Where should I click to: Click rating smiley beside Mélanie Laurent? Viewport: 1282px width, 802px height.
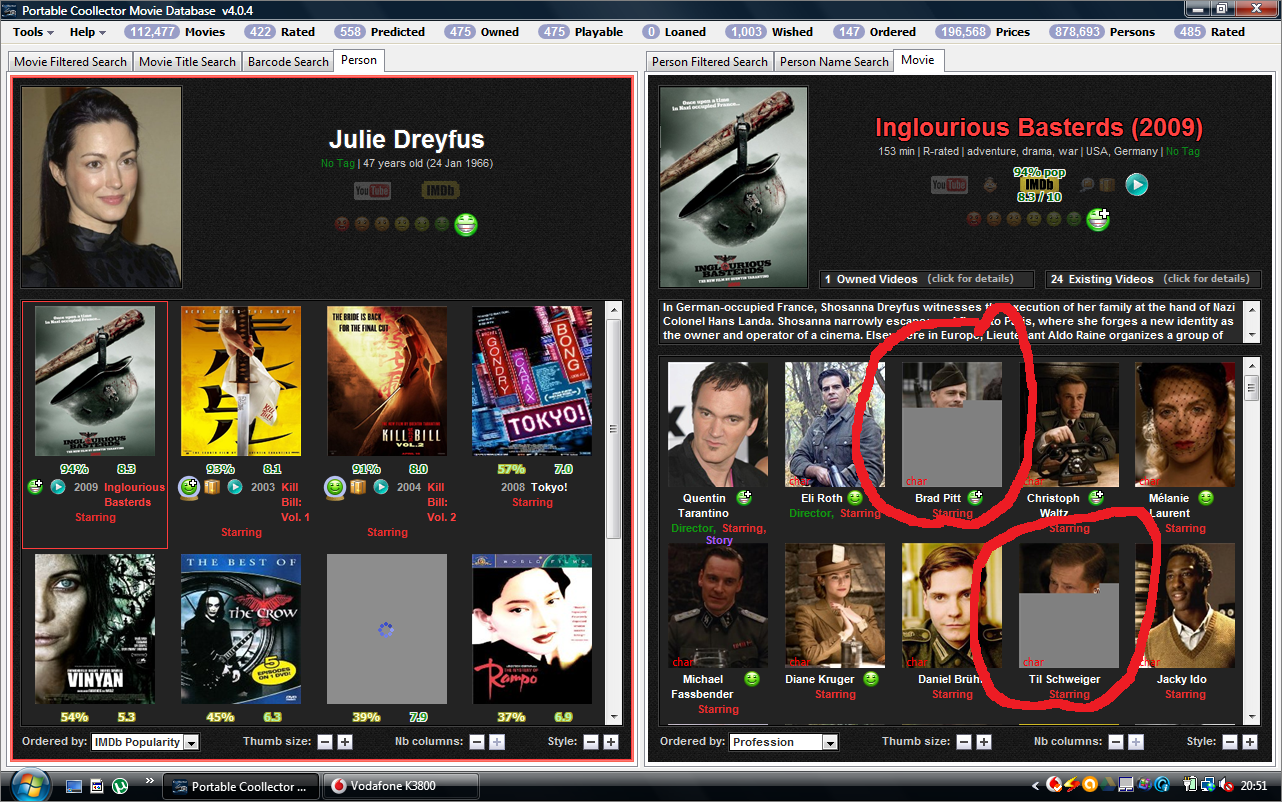pyautogui.click(x=1206, y=498)
